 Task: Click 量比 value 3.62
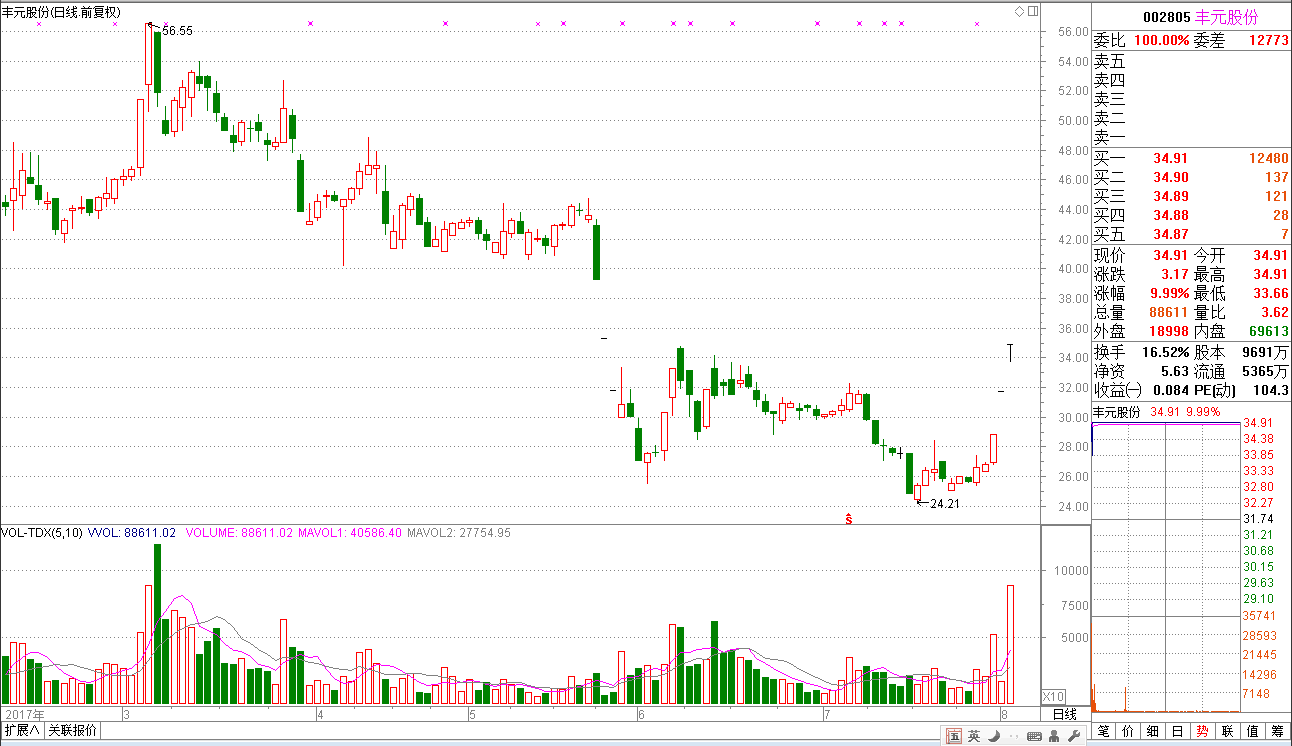(x=1274, y=313)
